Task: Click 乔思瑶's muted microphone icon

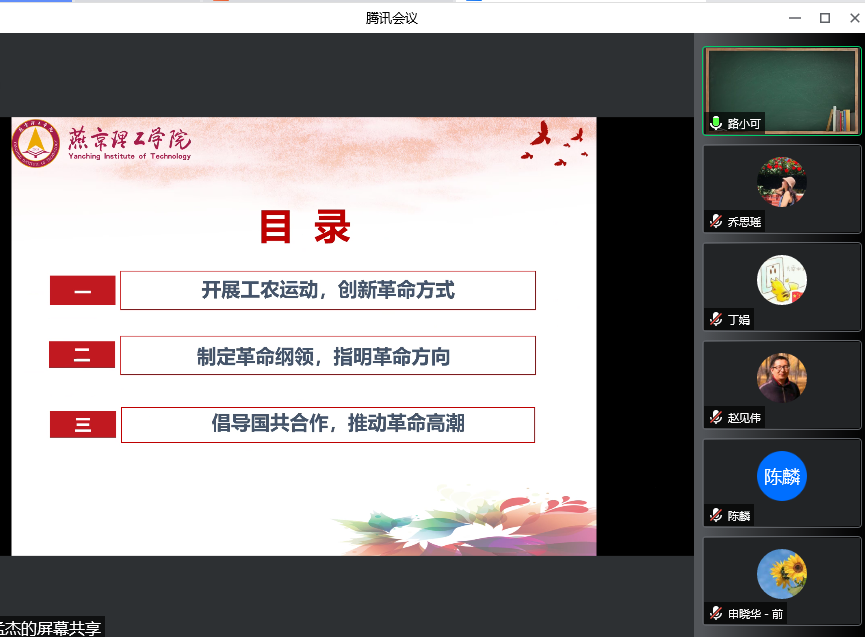Action: point(716,222)
